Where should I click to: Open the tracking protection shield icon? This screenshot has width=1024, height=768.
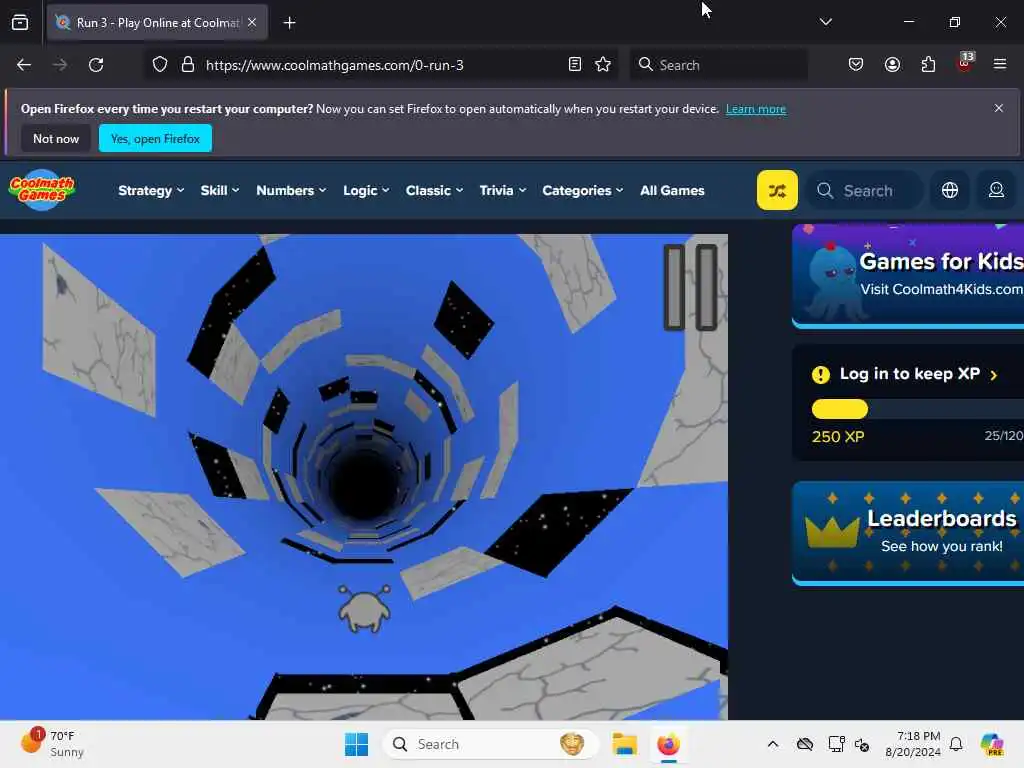160,65
